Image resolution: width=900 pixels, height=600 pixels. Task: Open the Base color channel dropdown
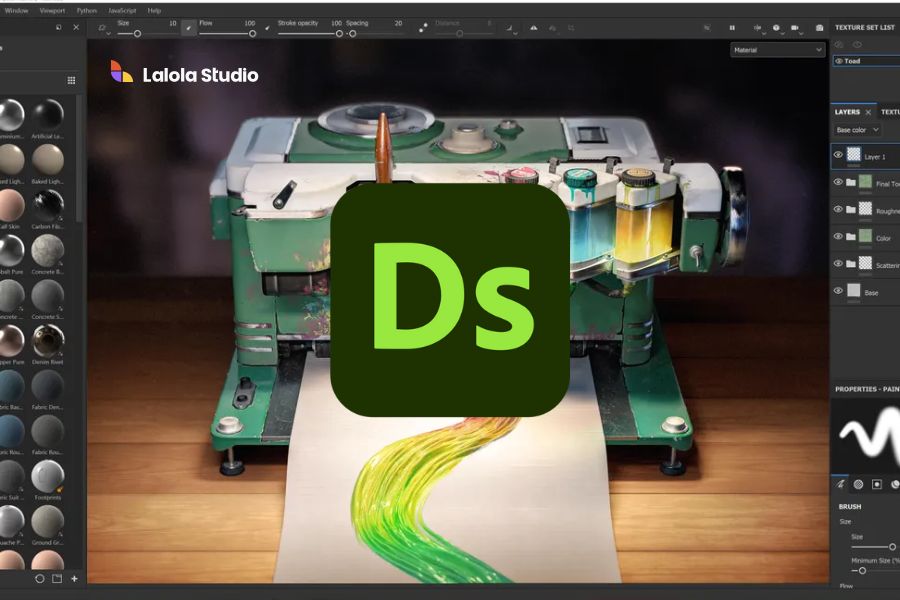856,130
